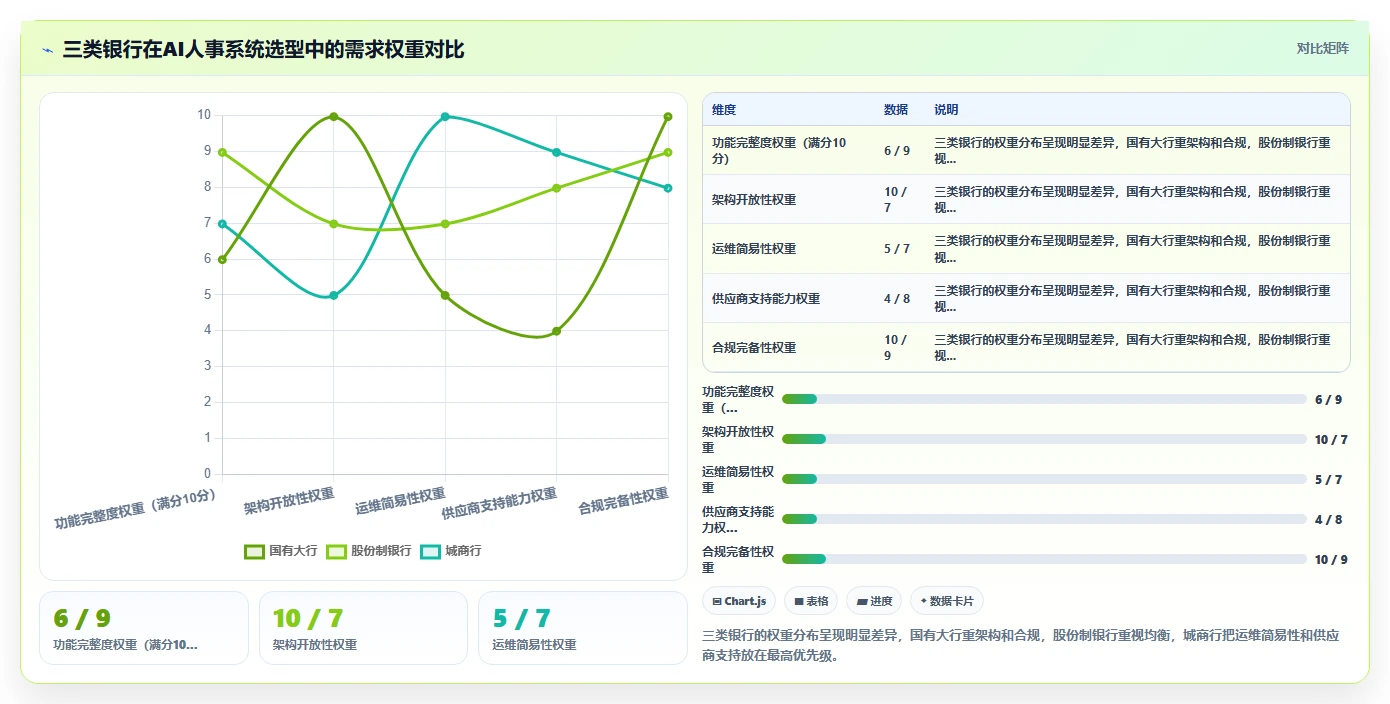Click the 合规完备性权重 progress bar
This screenshot has height=704, width=1390.
(1044, 559)
